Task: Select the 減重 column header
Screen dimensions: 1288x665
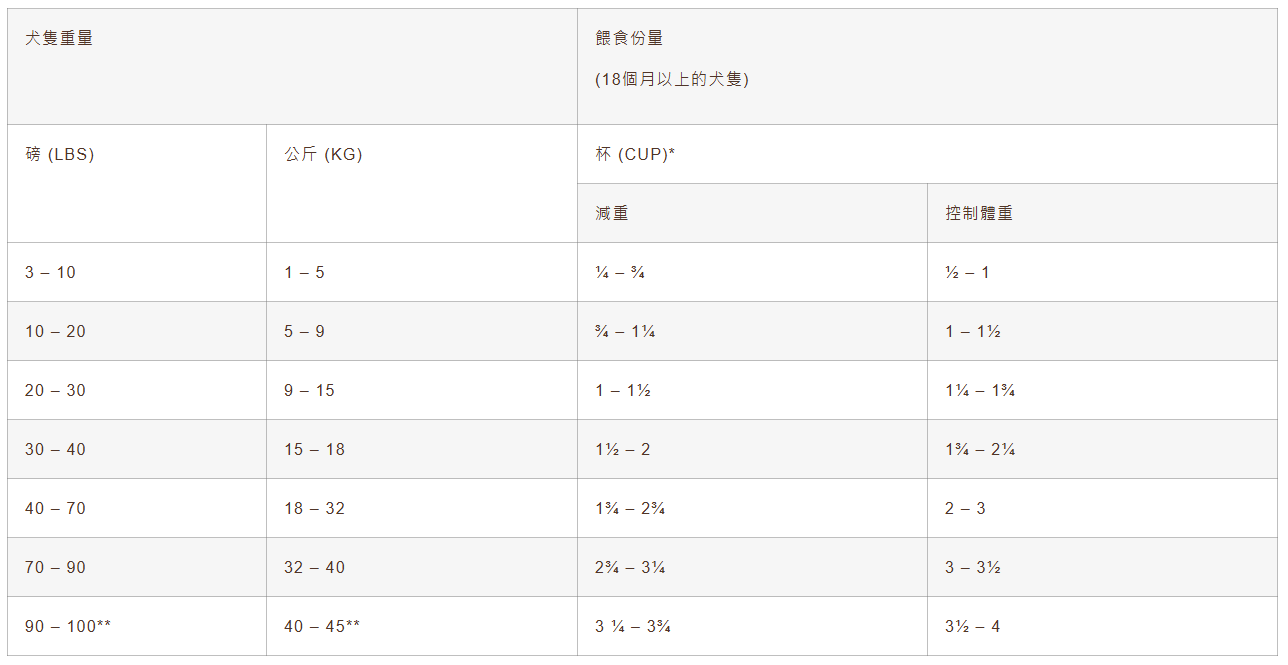Action: (x=612, y=213)
